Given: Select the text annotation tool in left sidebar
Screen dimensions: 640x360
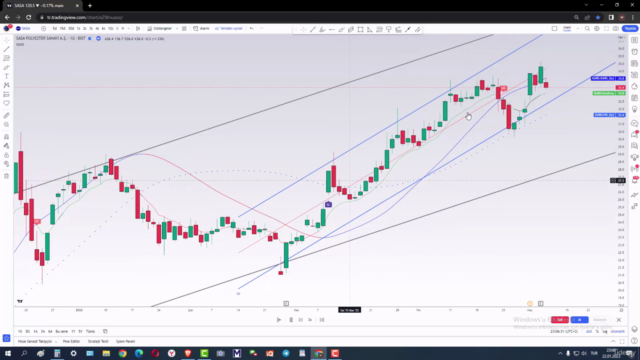Looking at the screenshot, I should tap(7, 76).
